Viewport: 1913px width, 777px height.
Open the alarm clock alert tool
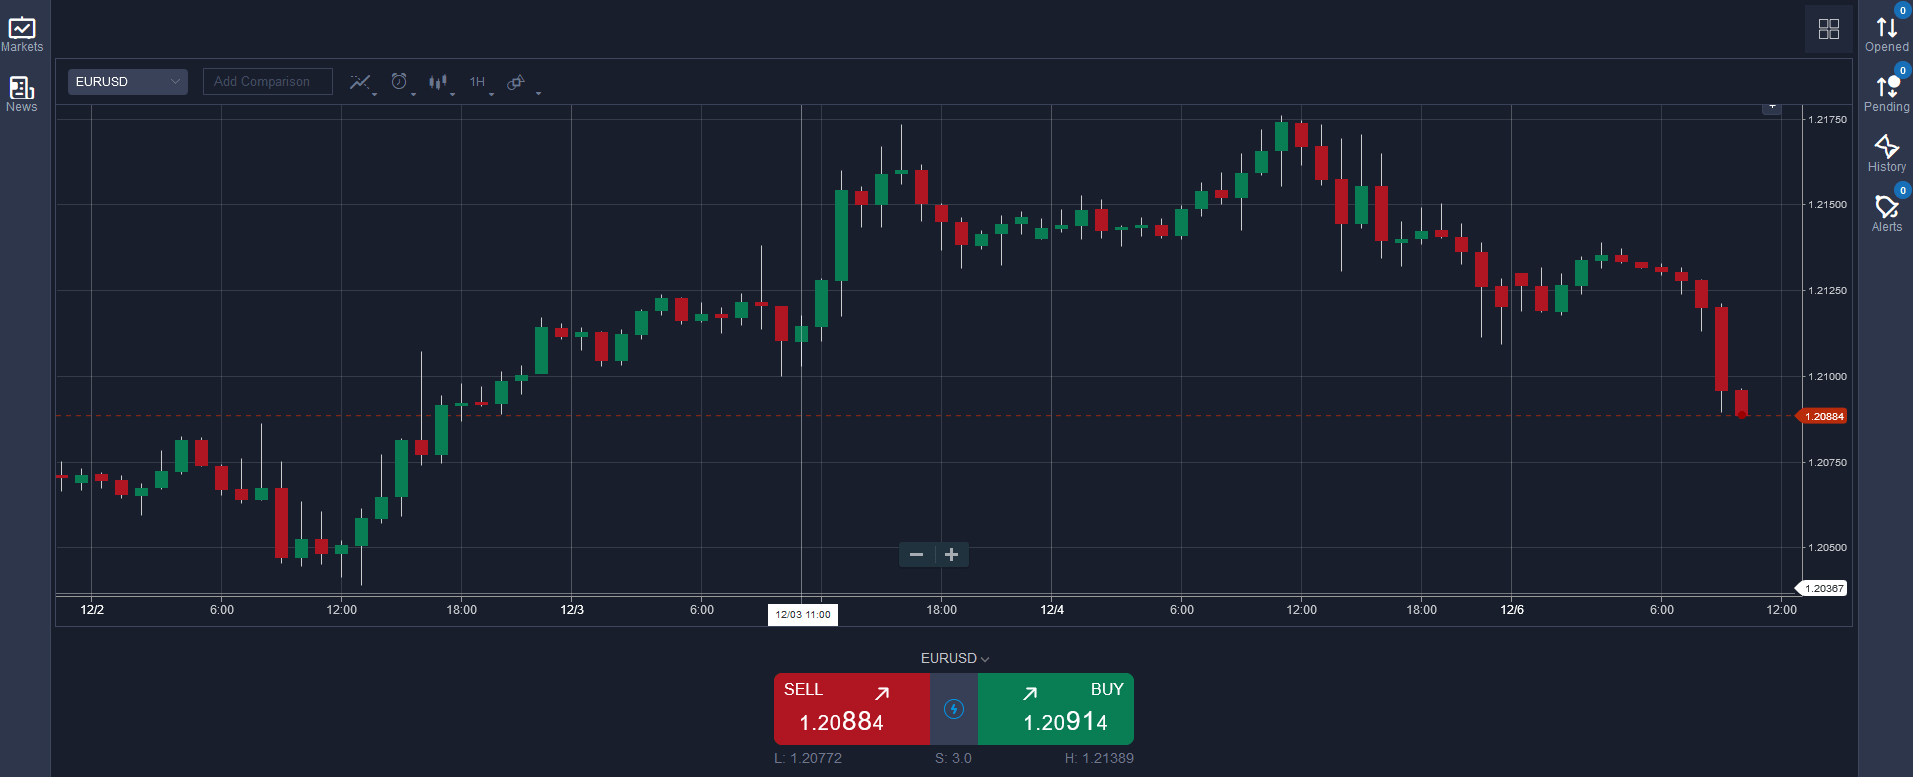pos(399,82)
